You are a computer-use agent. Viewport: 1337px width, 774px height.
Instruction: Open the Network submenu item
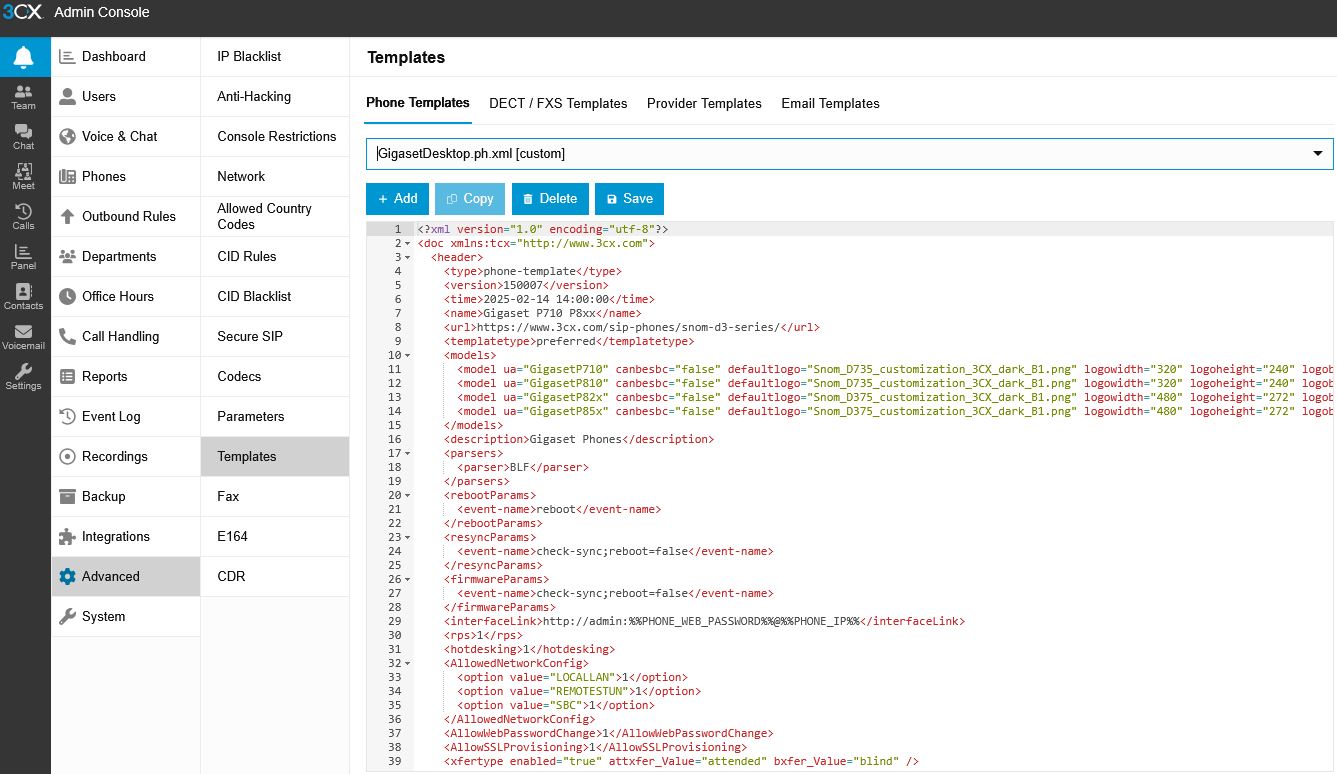pos(275,177)
